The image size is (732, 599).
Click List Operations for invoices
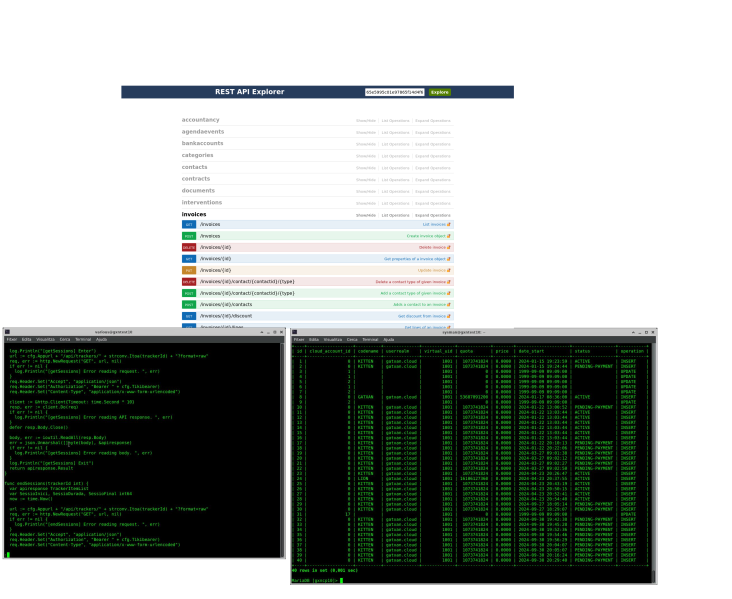coord(395,215)
